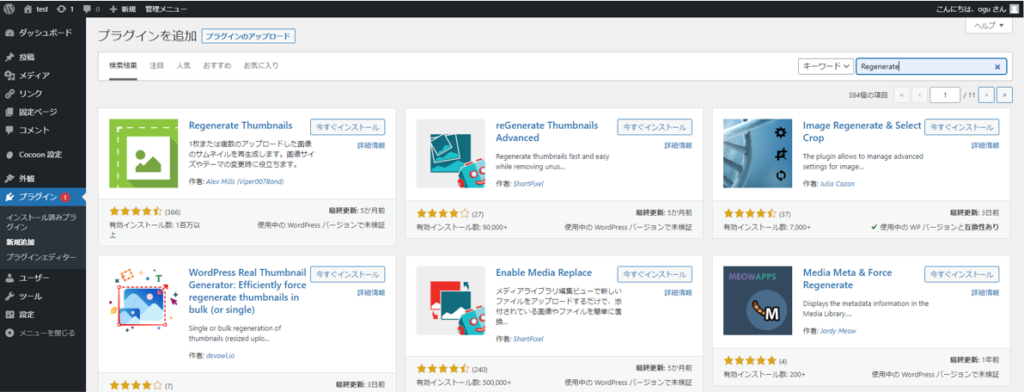Click the reGenerate Thumbnails Advanced thumbnail
The image size is (1024, 392).
coord(451,154)
